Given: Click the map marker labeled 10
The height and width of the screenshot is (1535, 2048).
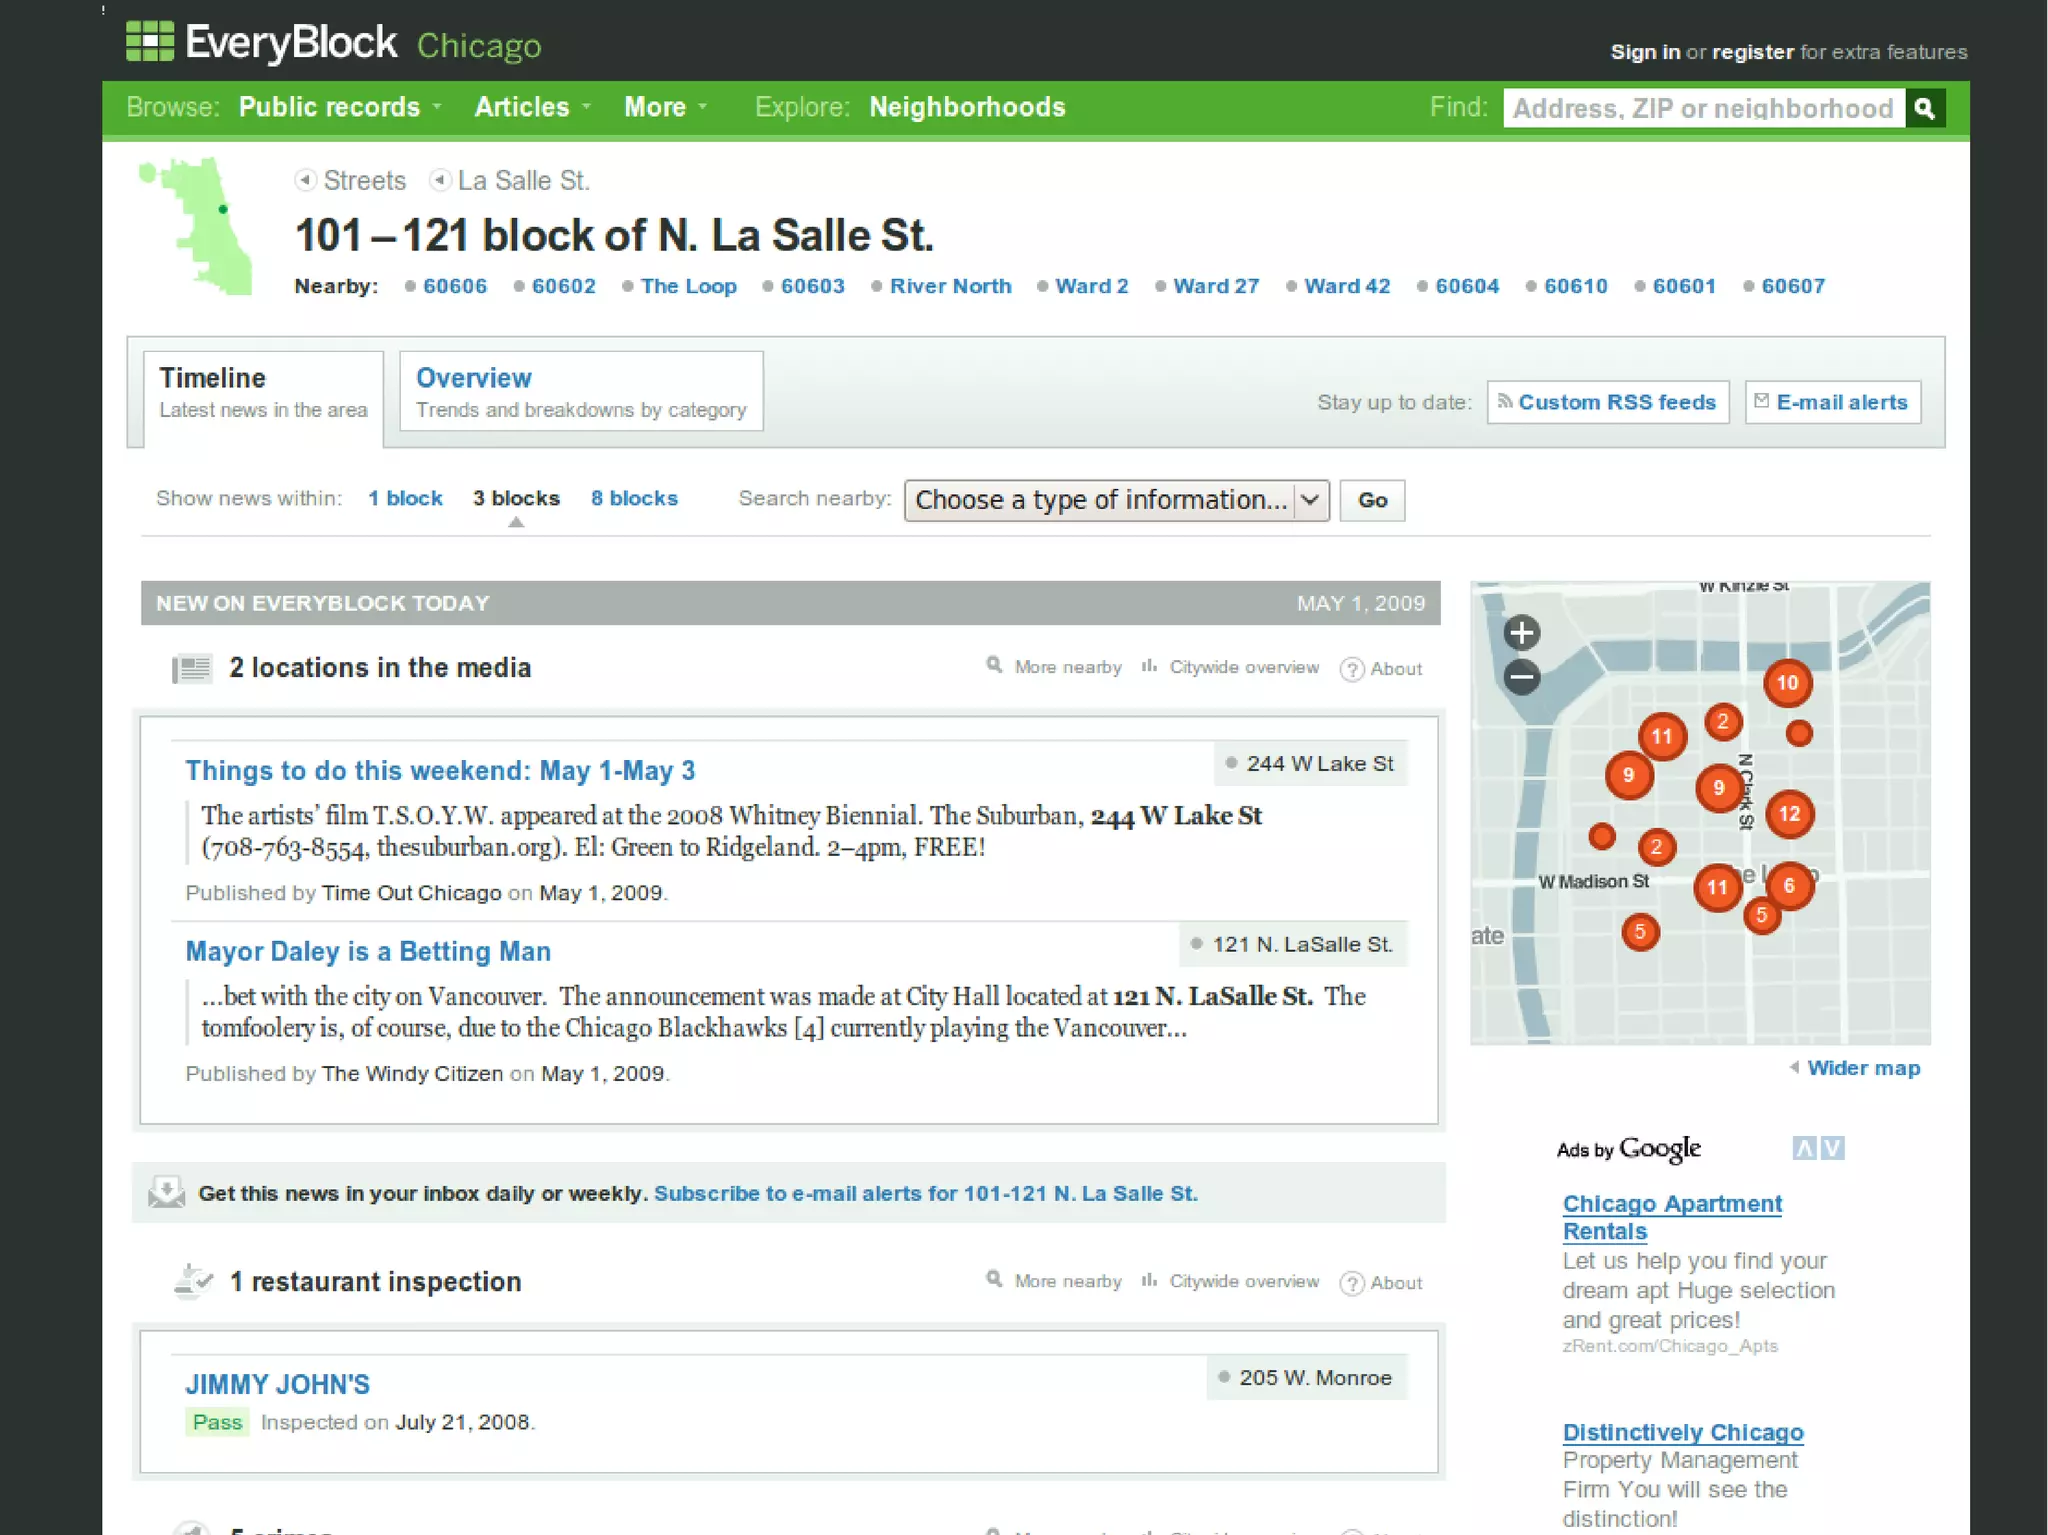Looking at the screenshot, I should (1787, 683).
